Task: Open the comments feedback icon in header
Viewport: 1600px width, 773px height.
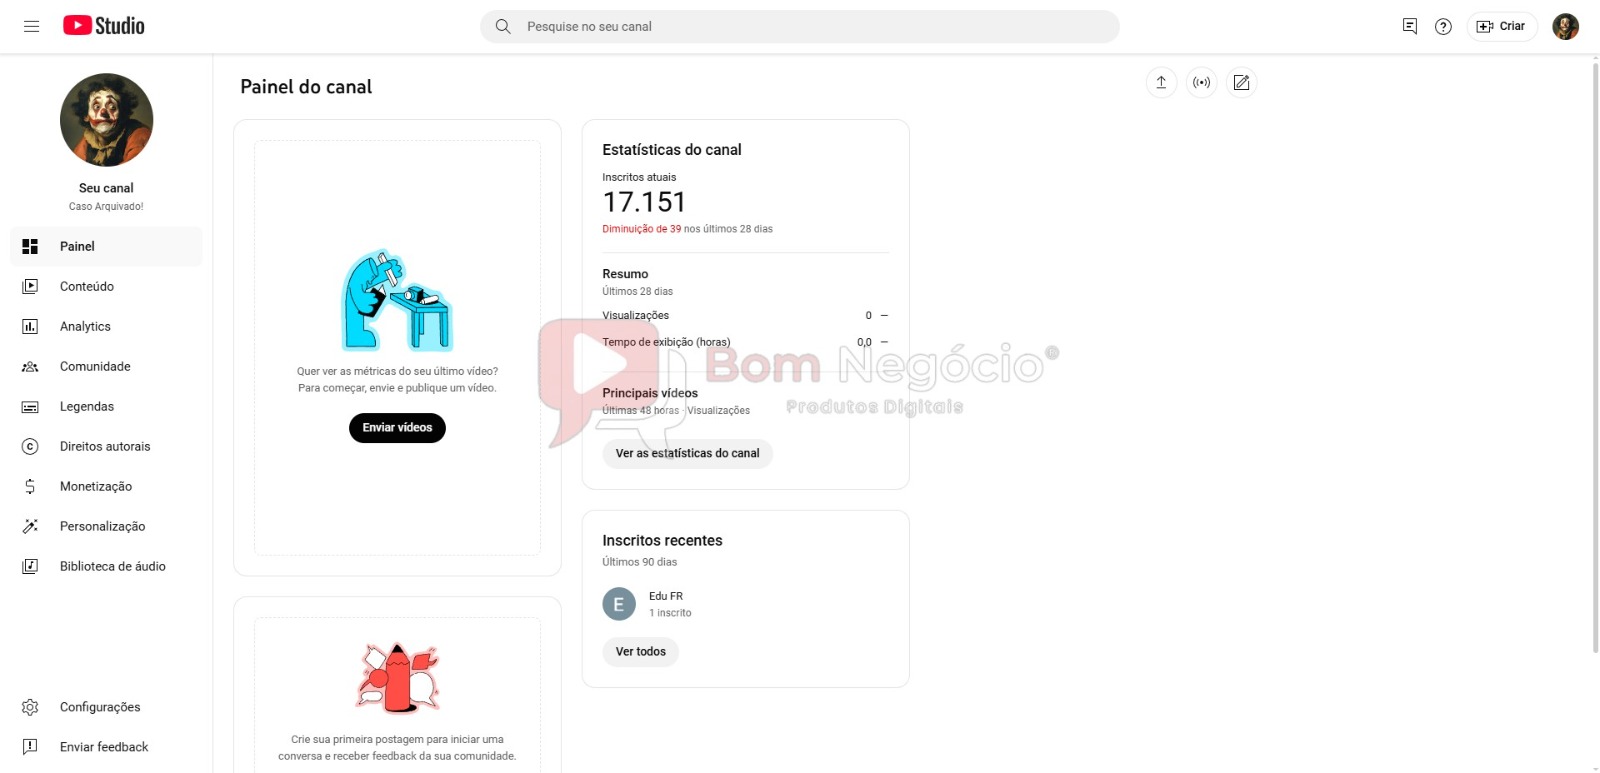Action: click(x=1410, y=27)
